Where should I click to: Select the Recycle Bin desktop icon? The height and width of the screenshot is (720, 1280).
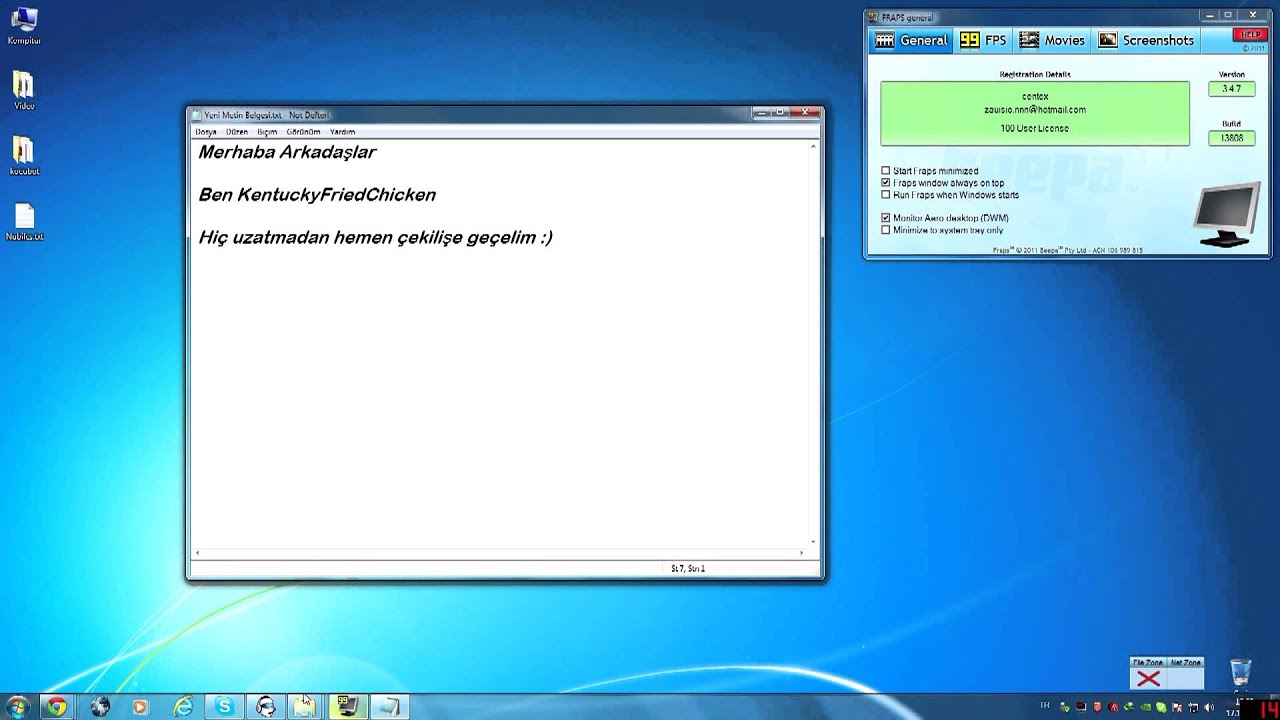pyautogui.click(x=1240, y=672)
